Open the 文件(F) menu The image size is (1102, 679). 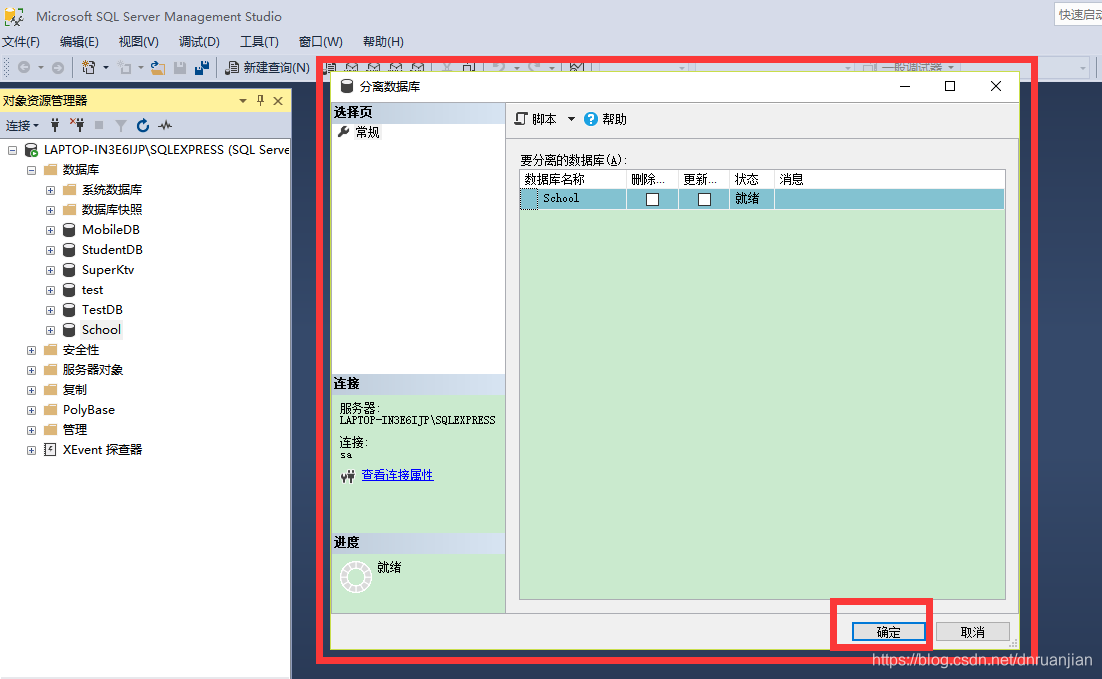point(20,41)
